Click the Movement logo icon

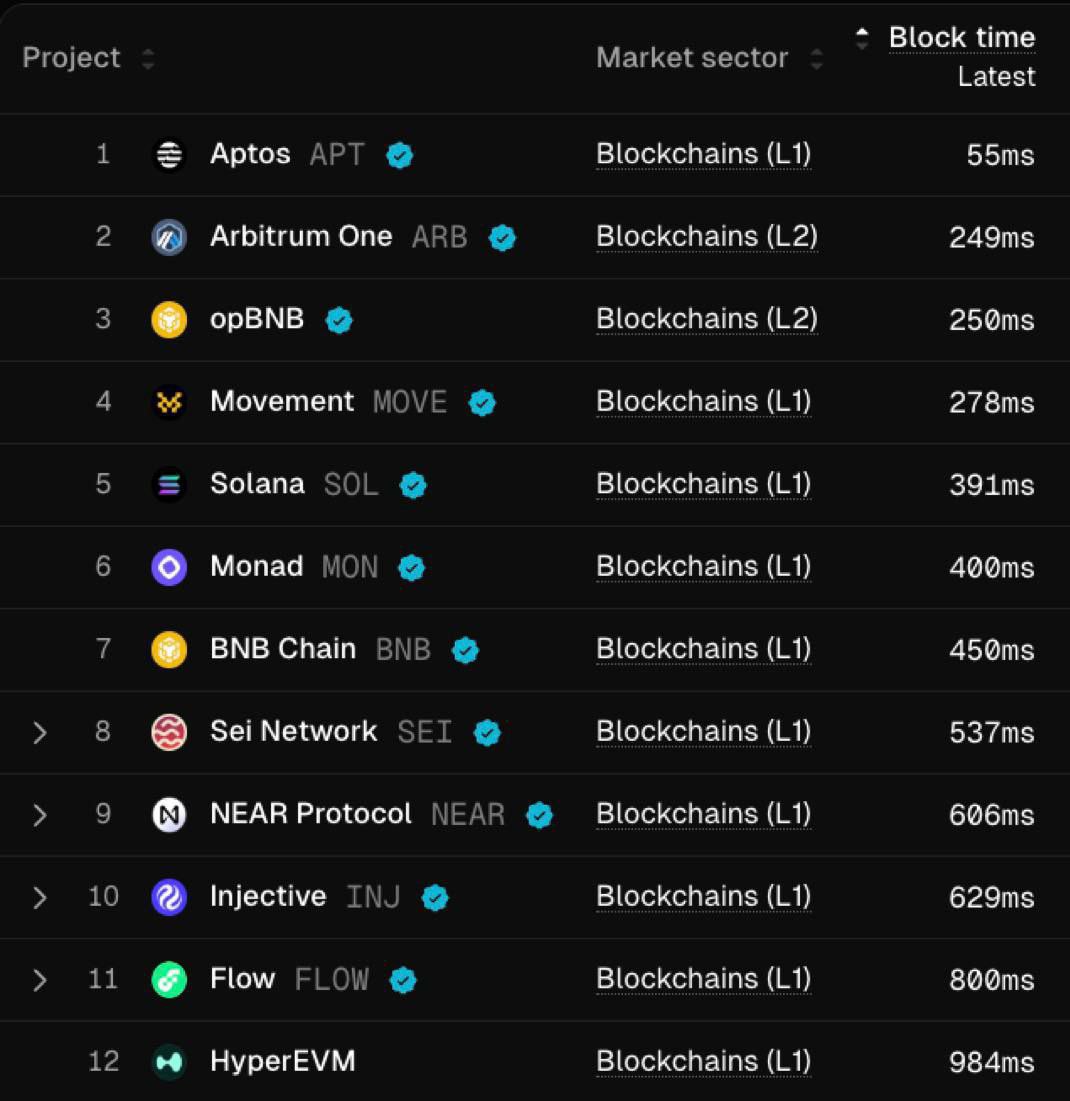(x=169, y=402)
